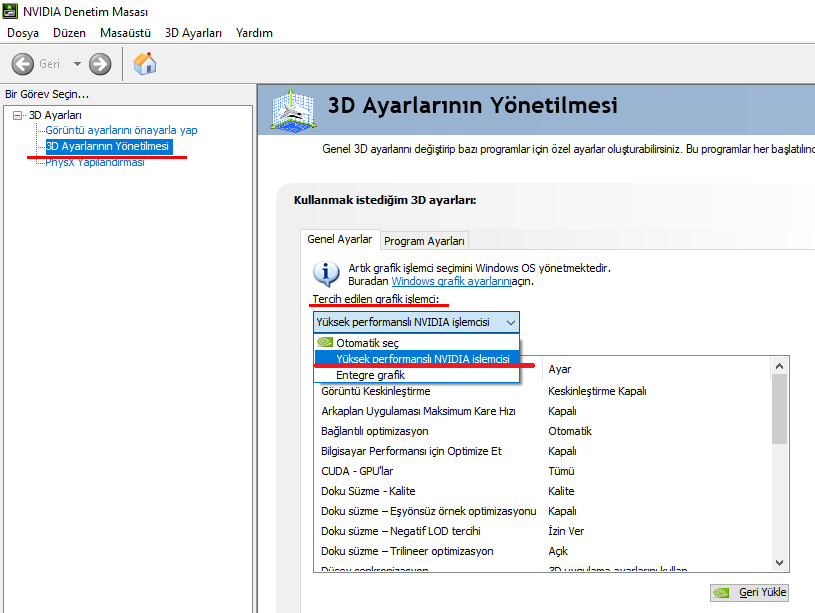Image resolution: width=815 pixels, height=613 pixels.
Task: Switch to the Program Ayarları tab
Action: [424, 241]
